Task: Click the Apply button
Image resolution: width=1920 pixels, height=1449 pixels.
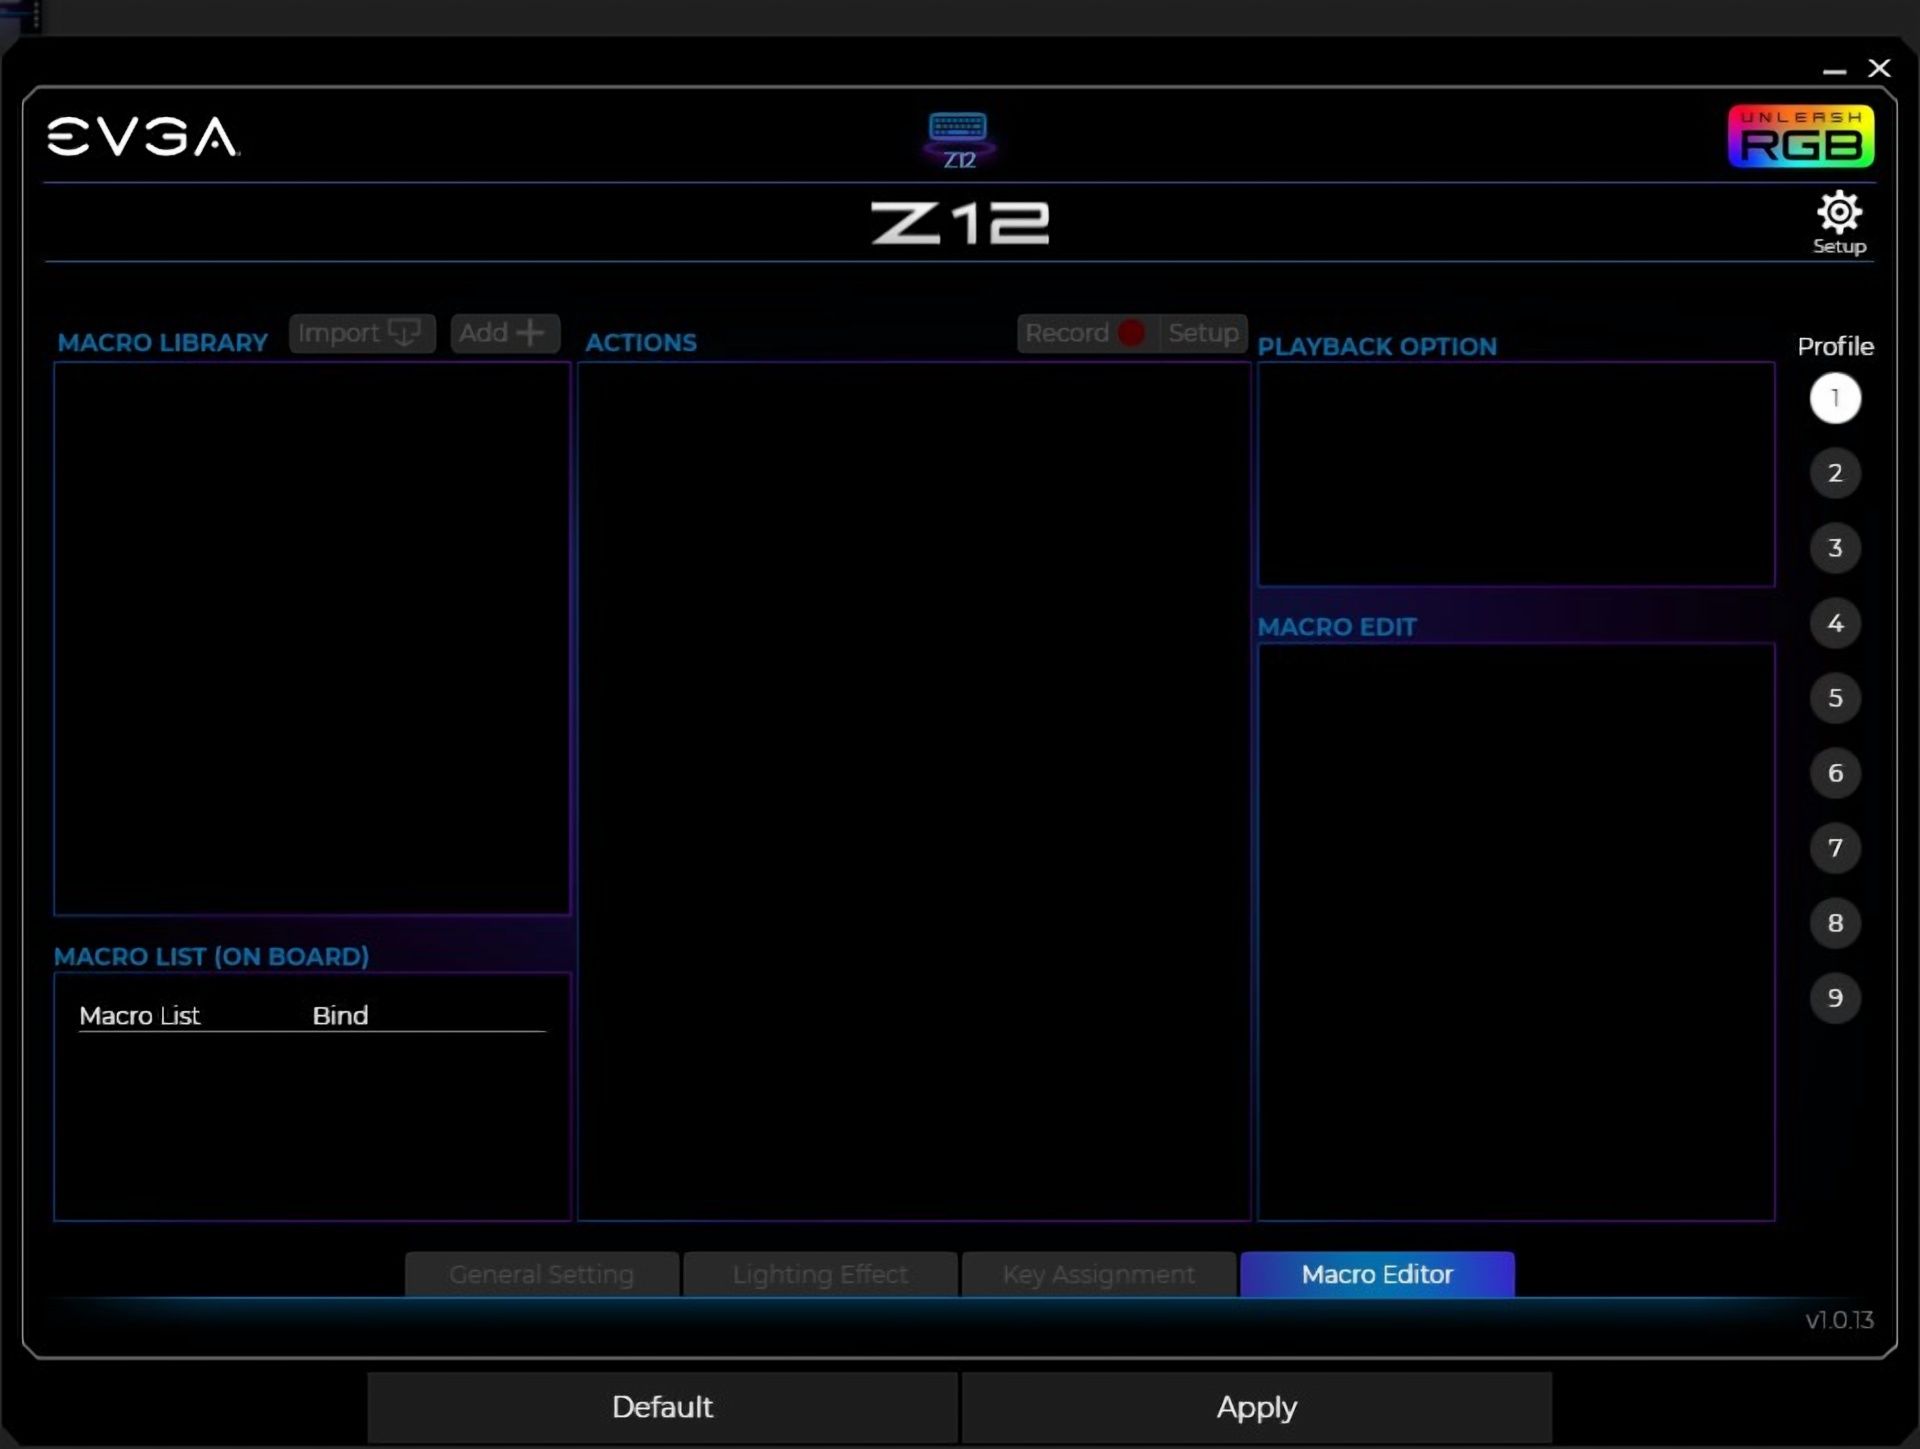Action: click(x=1257, y=1407)
